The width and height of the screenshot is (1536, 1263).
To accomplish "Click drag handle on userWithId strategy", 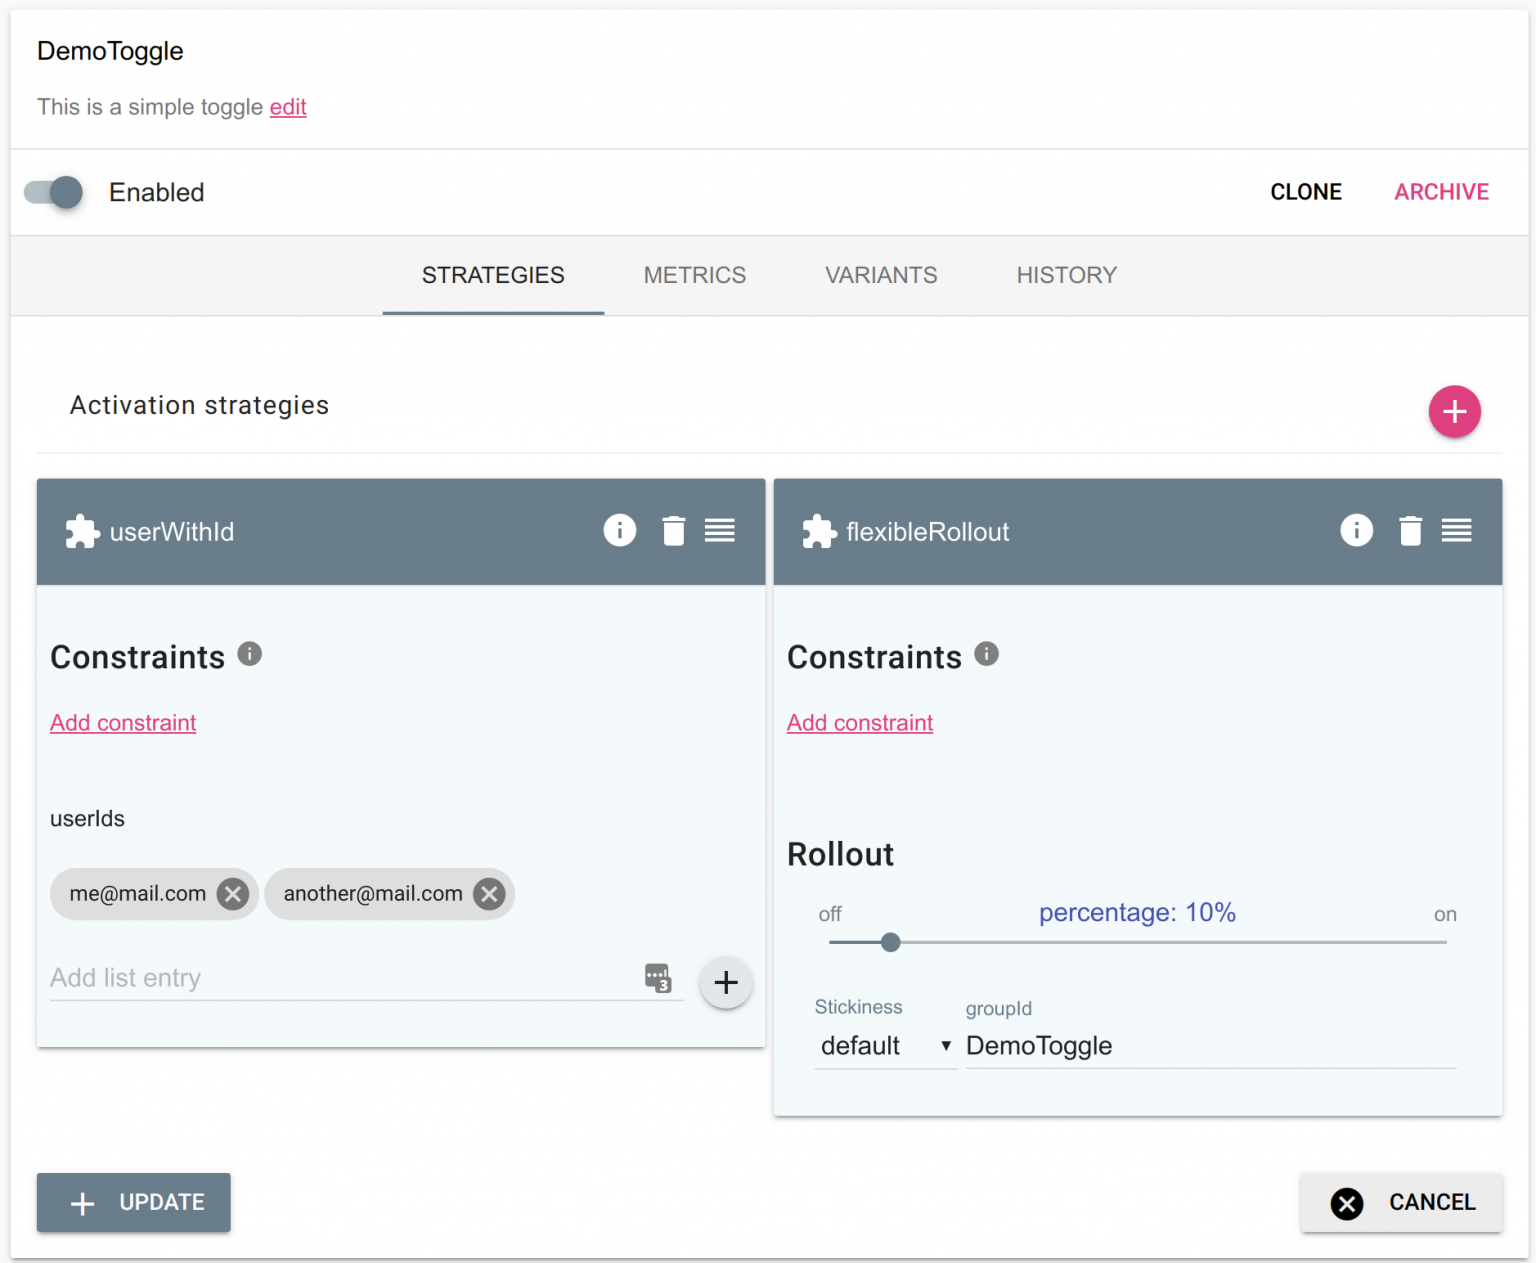I will [x=719, y=531].
